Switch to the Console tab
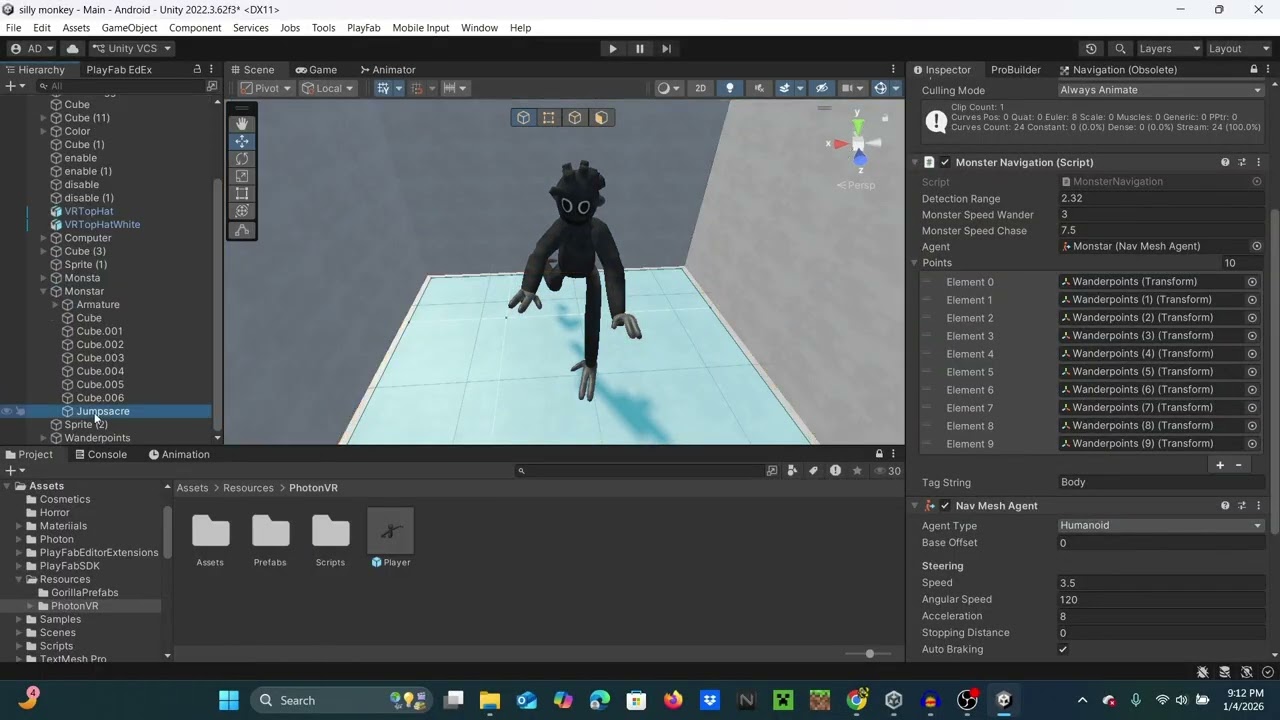 pos(99,455)
